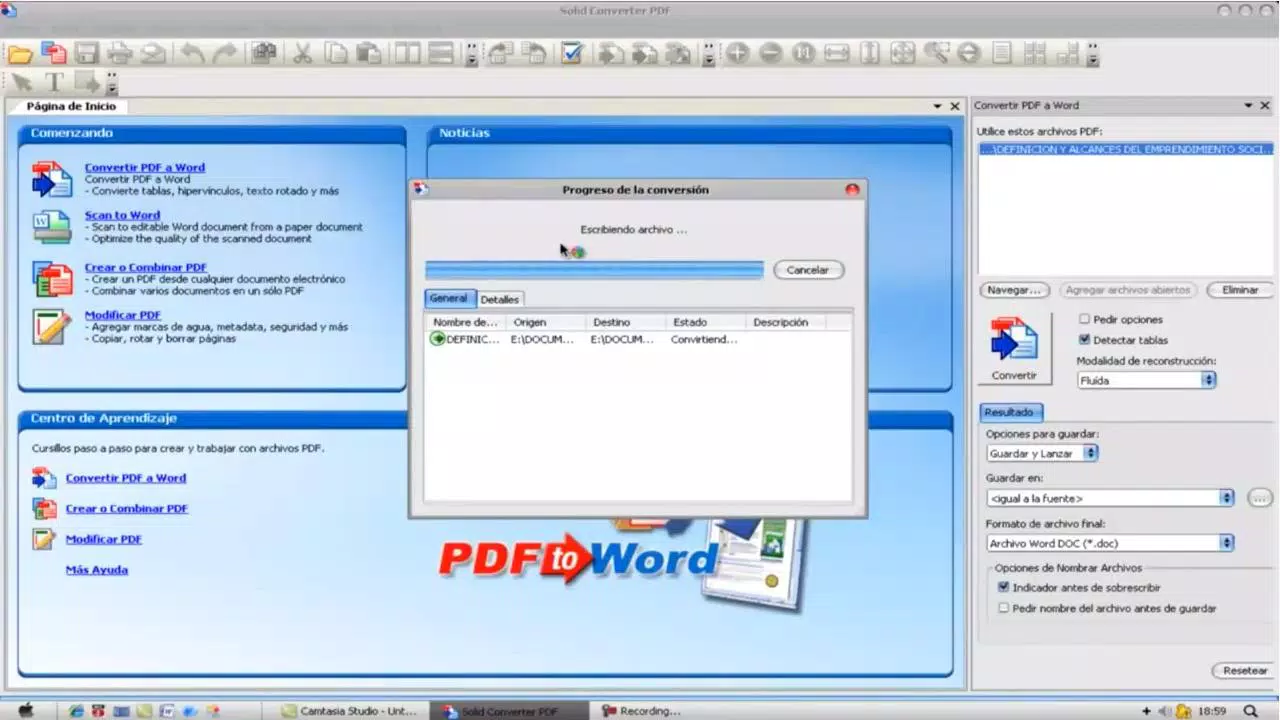
Task: Click the conversion progress bar
Action: 594,270
